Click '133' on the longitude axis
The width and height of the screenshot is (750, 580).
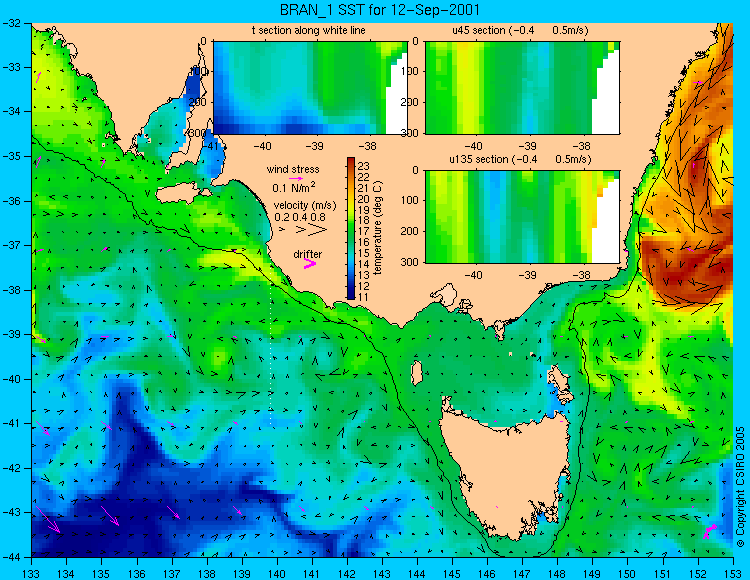coord(32,573)
